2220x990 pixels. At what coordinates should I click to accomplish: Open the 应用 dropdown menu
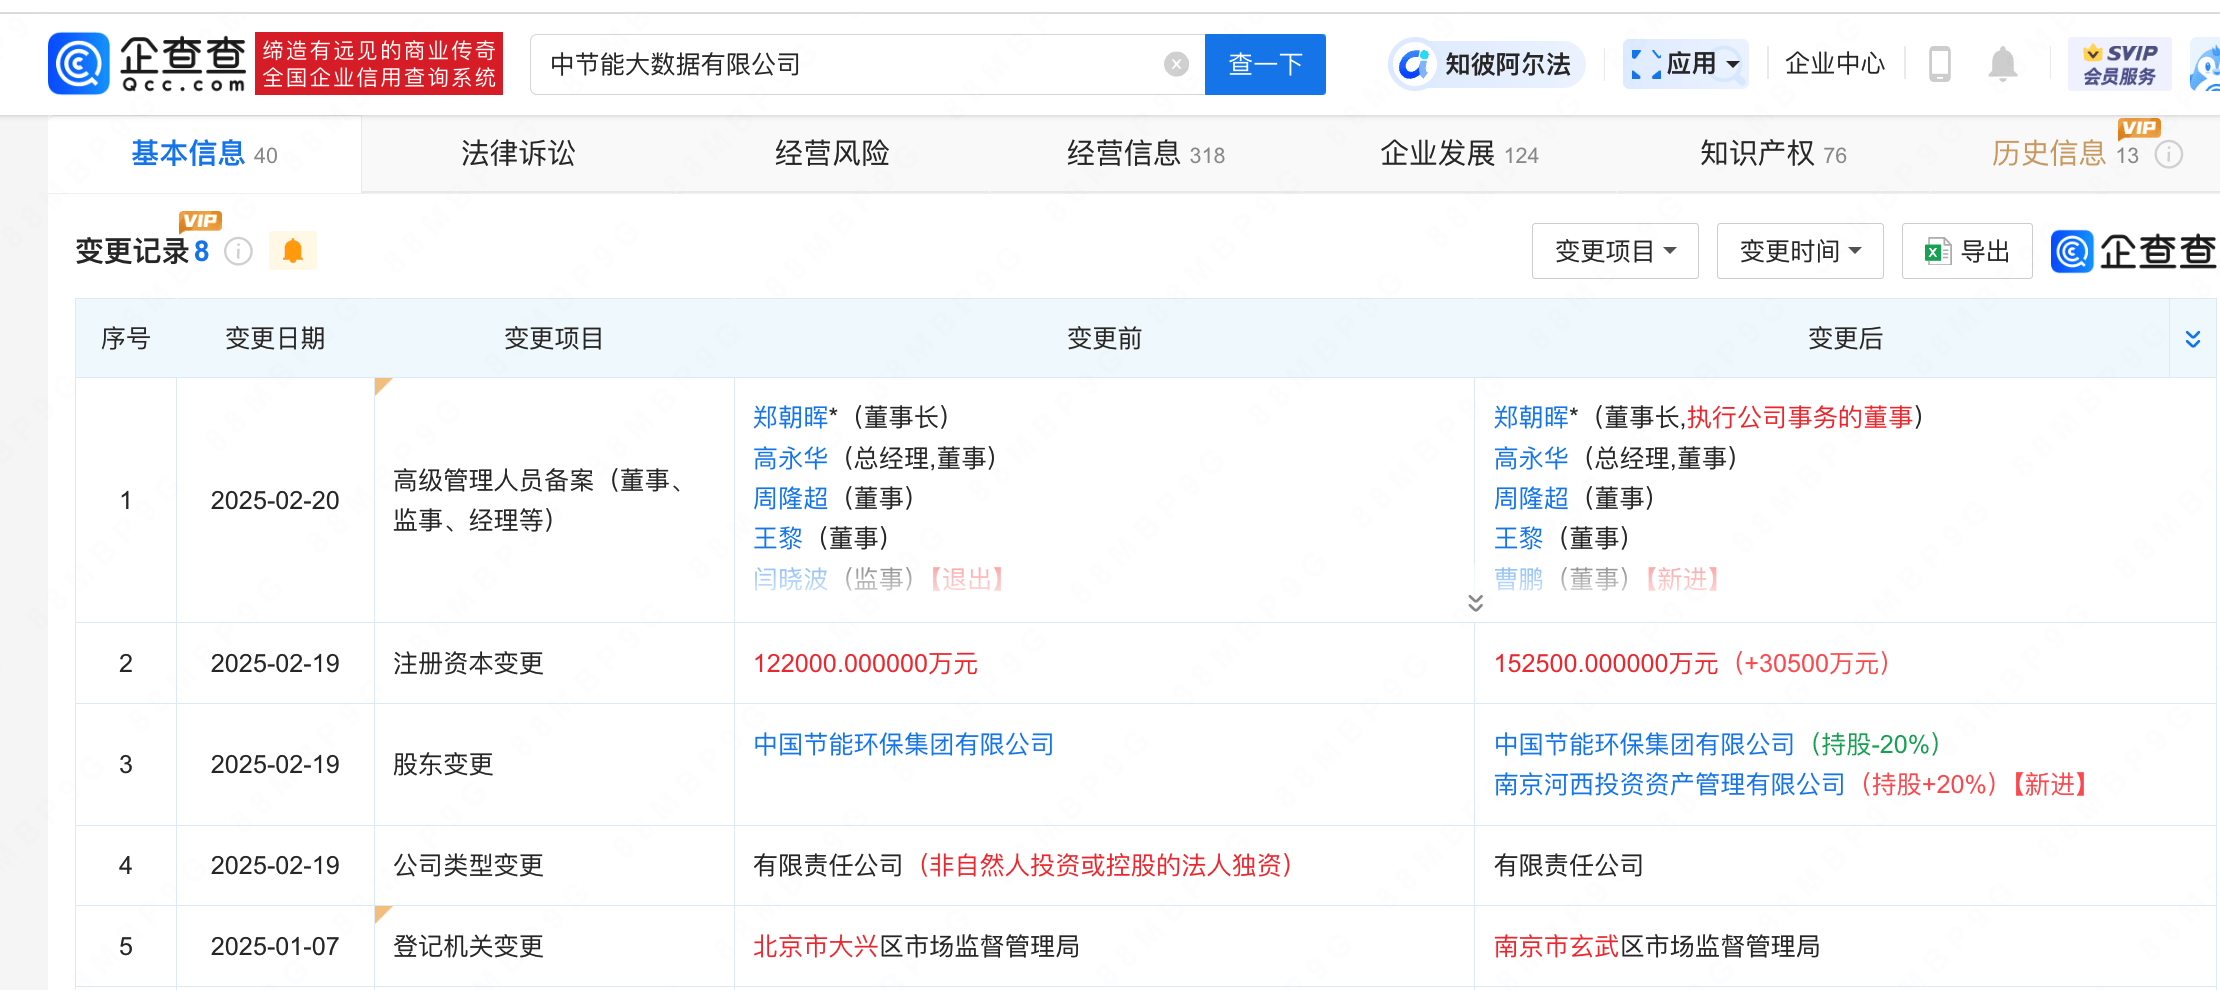click(x=1685, y=65)
